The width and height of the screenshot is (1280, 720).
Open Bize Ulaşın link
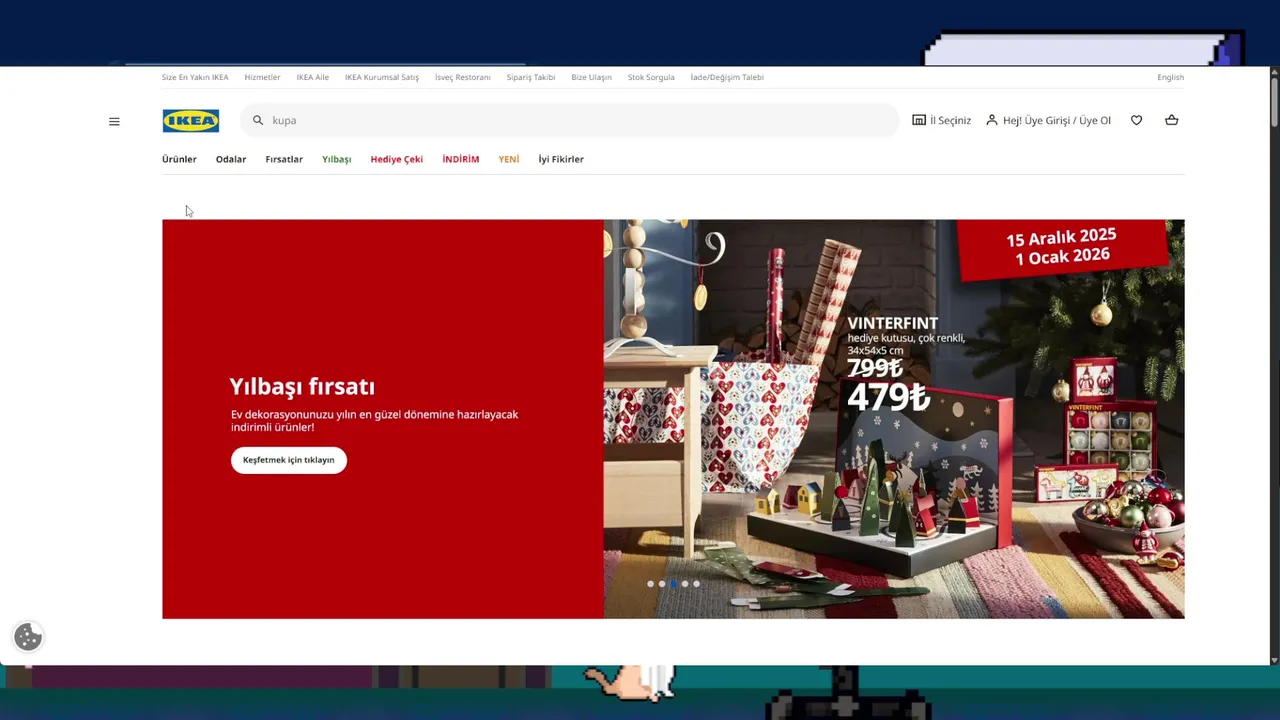pos(591,77)
